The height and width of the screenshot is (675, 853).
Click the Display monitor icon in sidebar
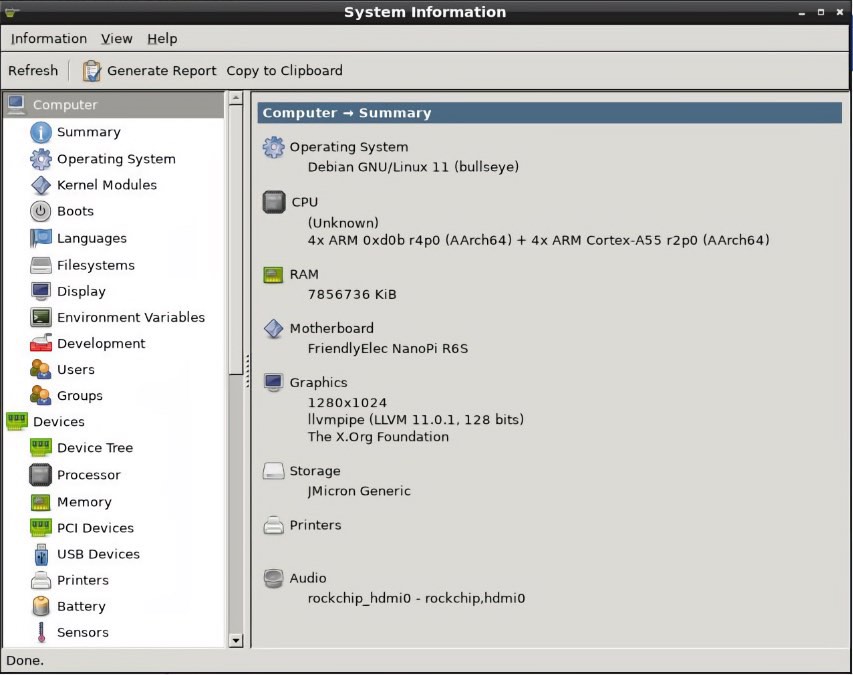click(41, 291)
